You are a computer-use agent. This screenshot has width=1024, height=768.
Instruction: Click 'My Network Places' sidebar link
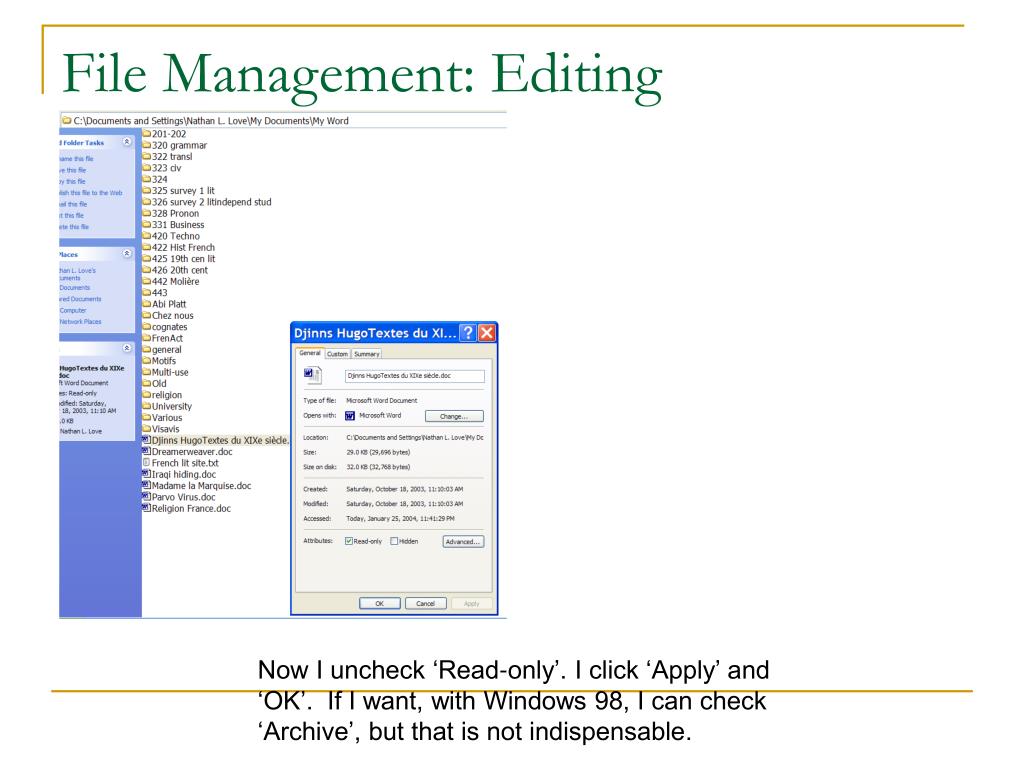point(80,321)
